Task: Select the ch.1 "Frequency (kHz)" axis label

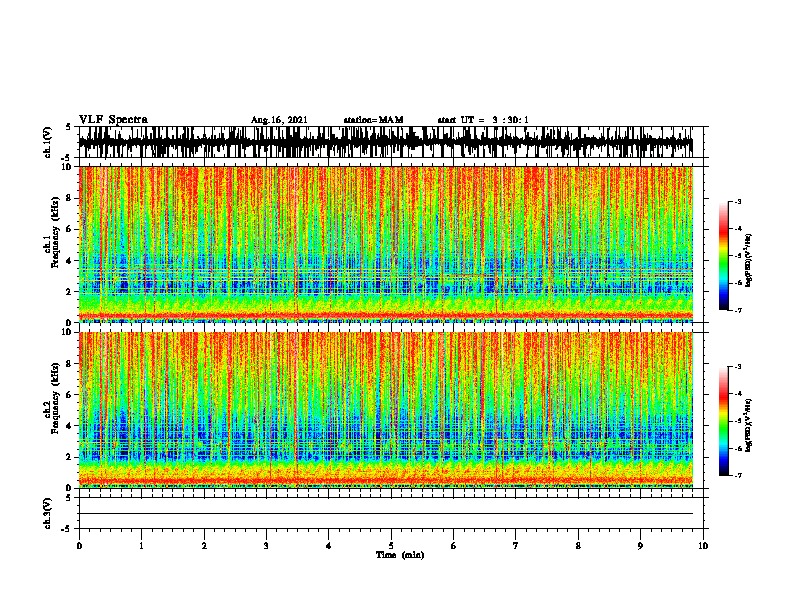Action: [56, 233]
